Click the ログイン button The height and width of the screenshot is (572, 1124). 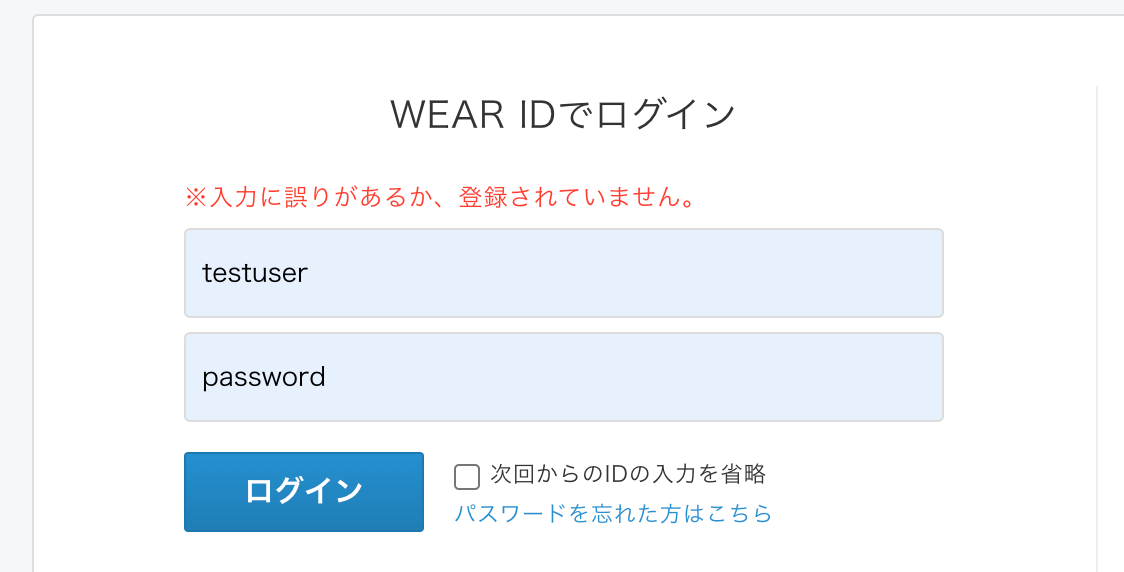304,492
